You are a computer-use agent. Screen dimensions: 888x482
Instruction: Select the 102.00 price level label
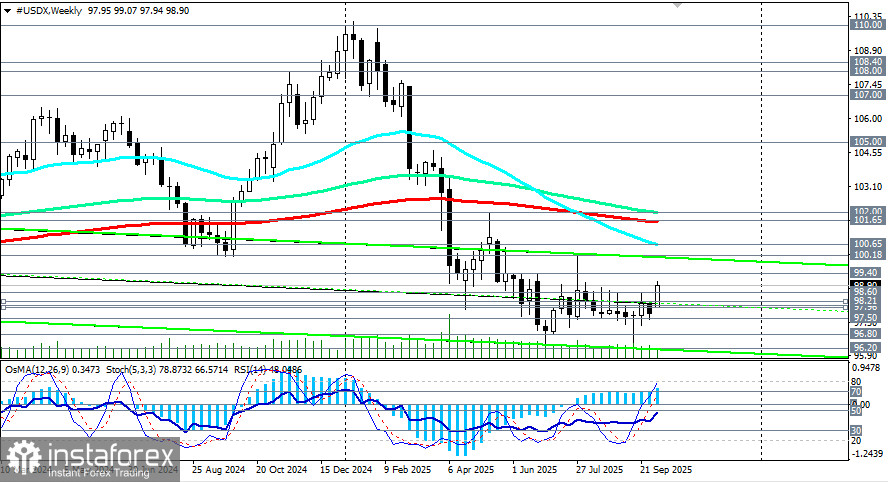coord(868,211)
